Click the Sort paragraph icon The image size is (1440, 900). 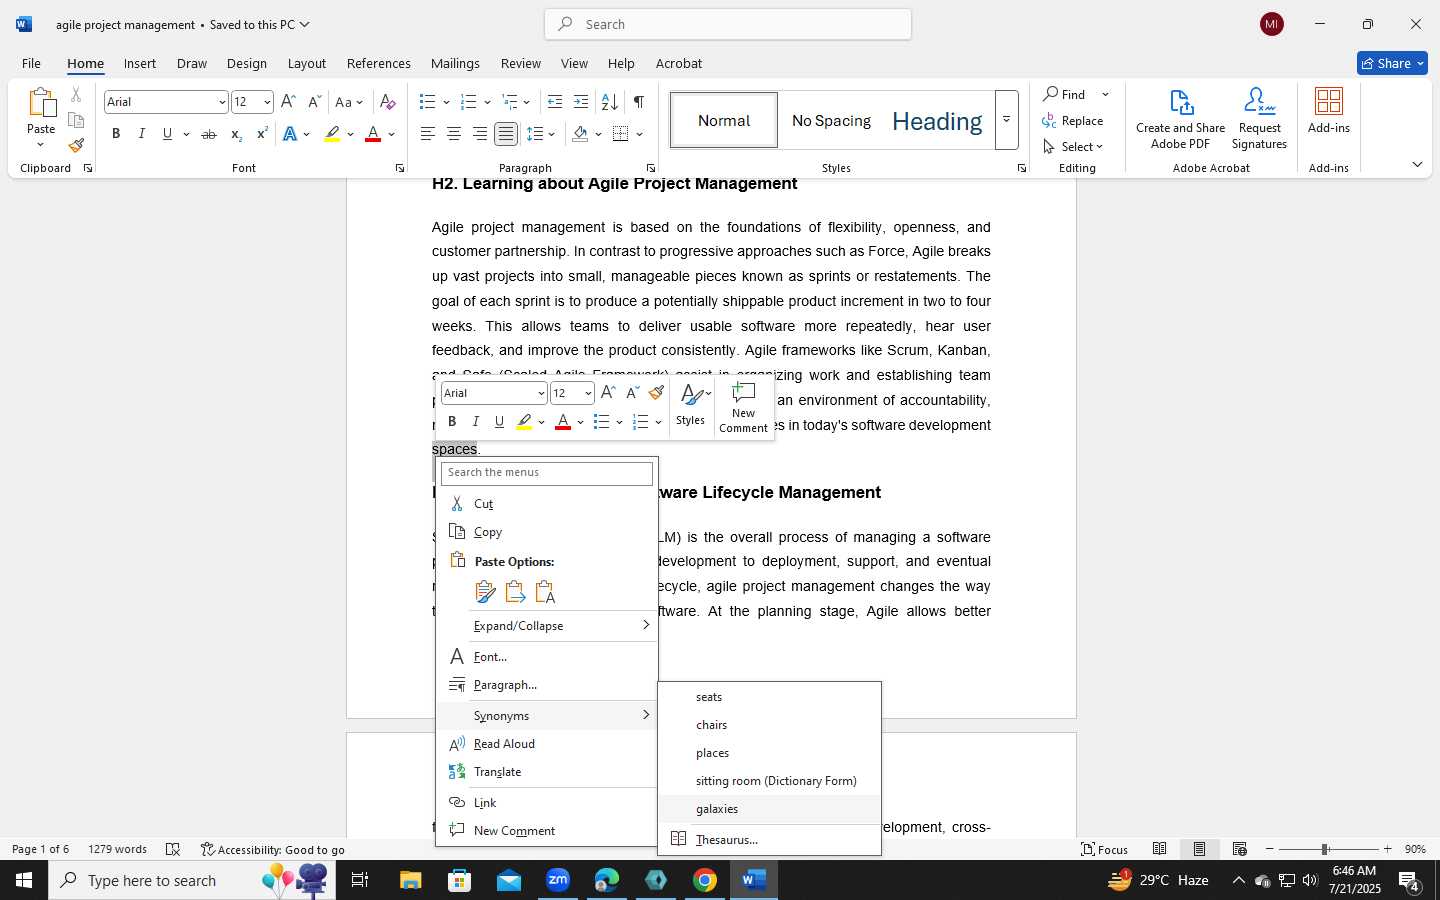pyautogui.click(x=609, y=102)
